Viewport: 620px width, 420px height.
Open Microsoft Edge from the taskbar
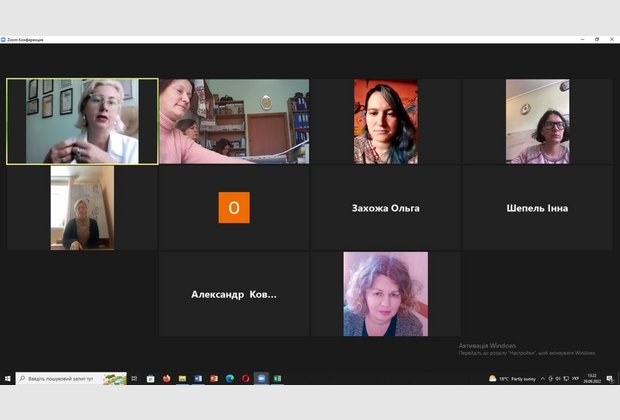point(229,379)
